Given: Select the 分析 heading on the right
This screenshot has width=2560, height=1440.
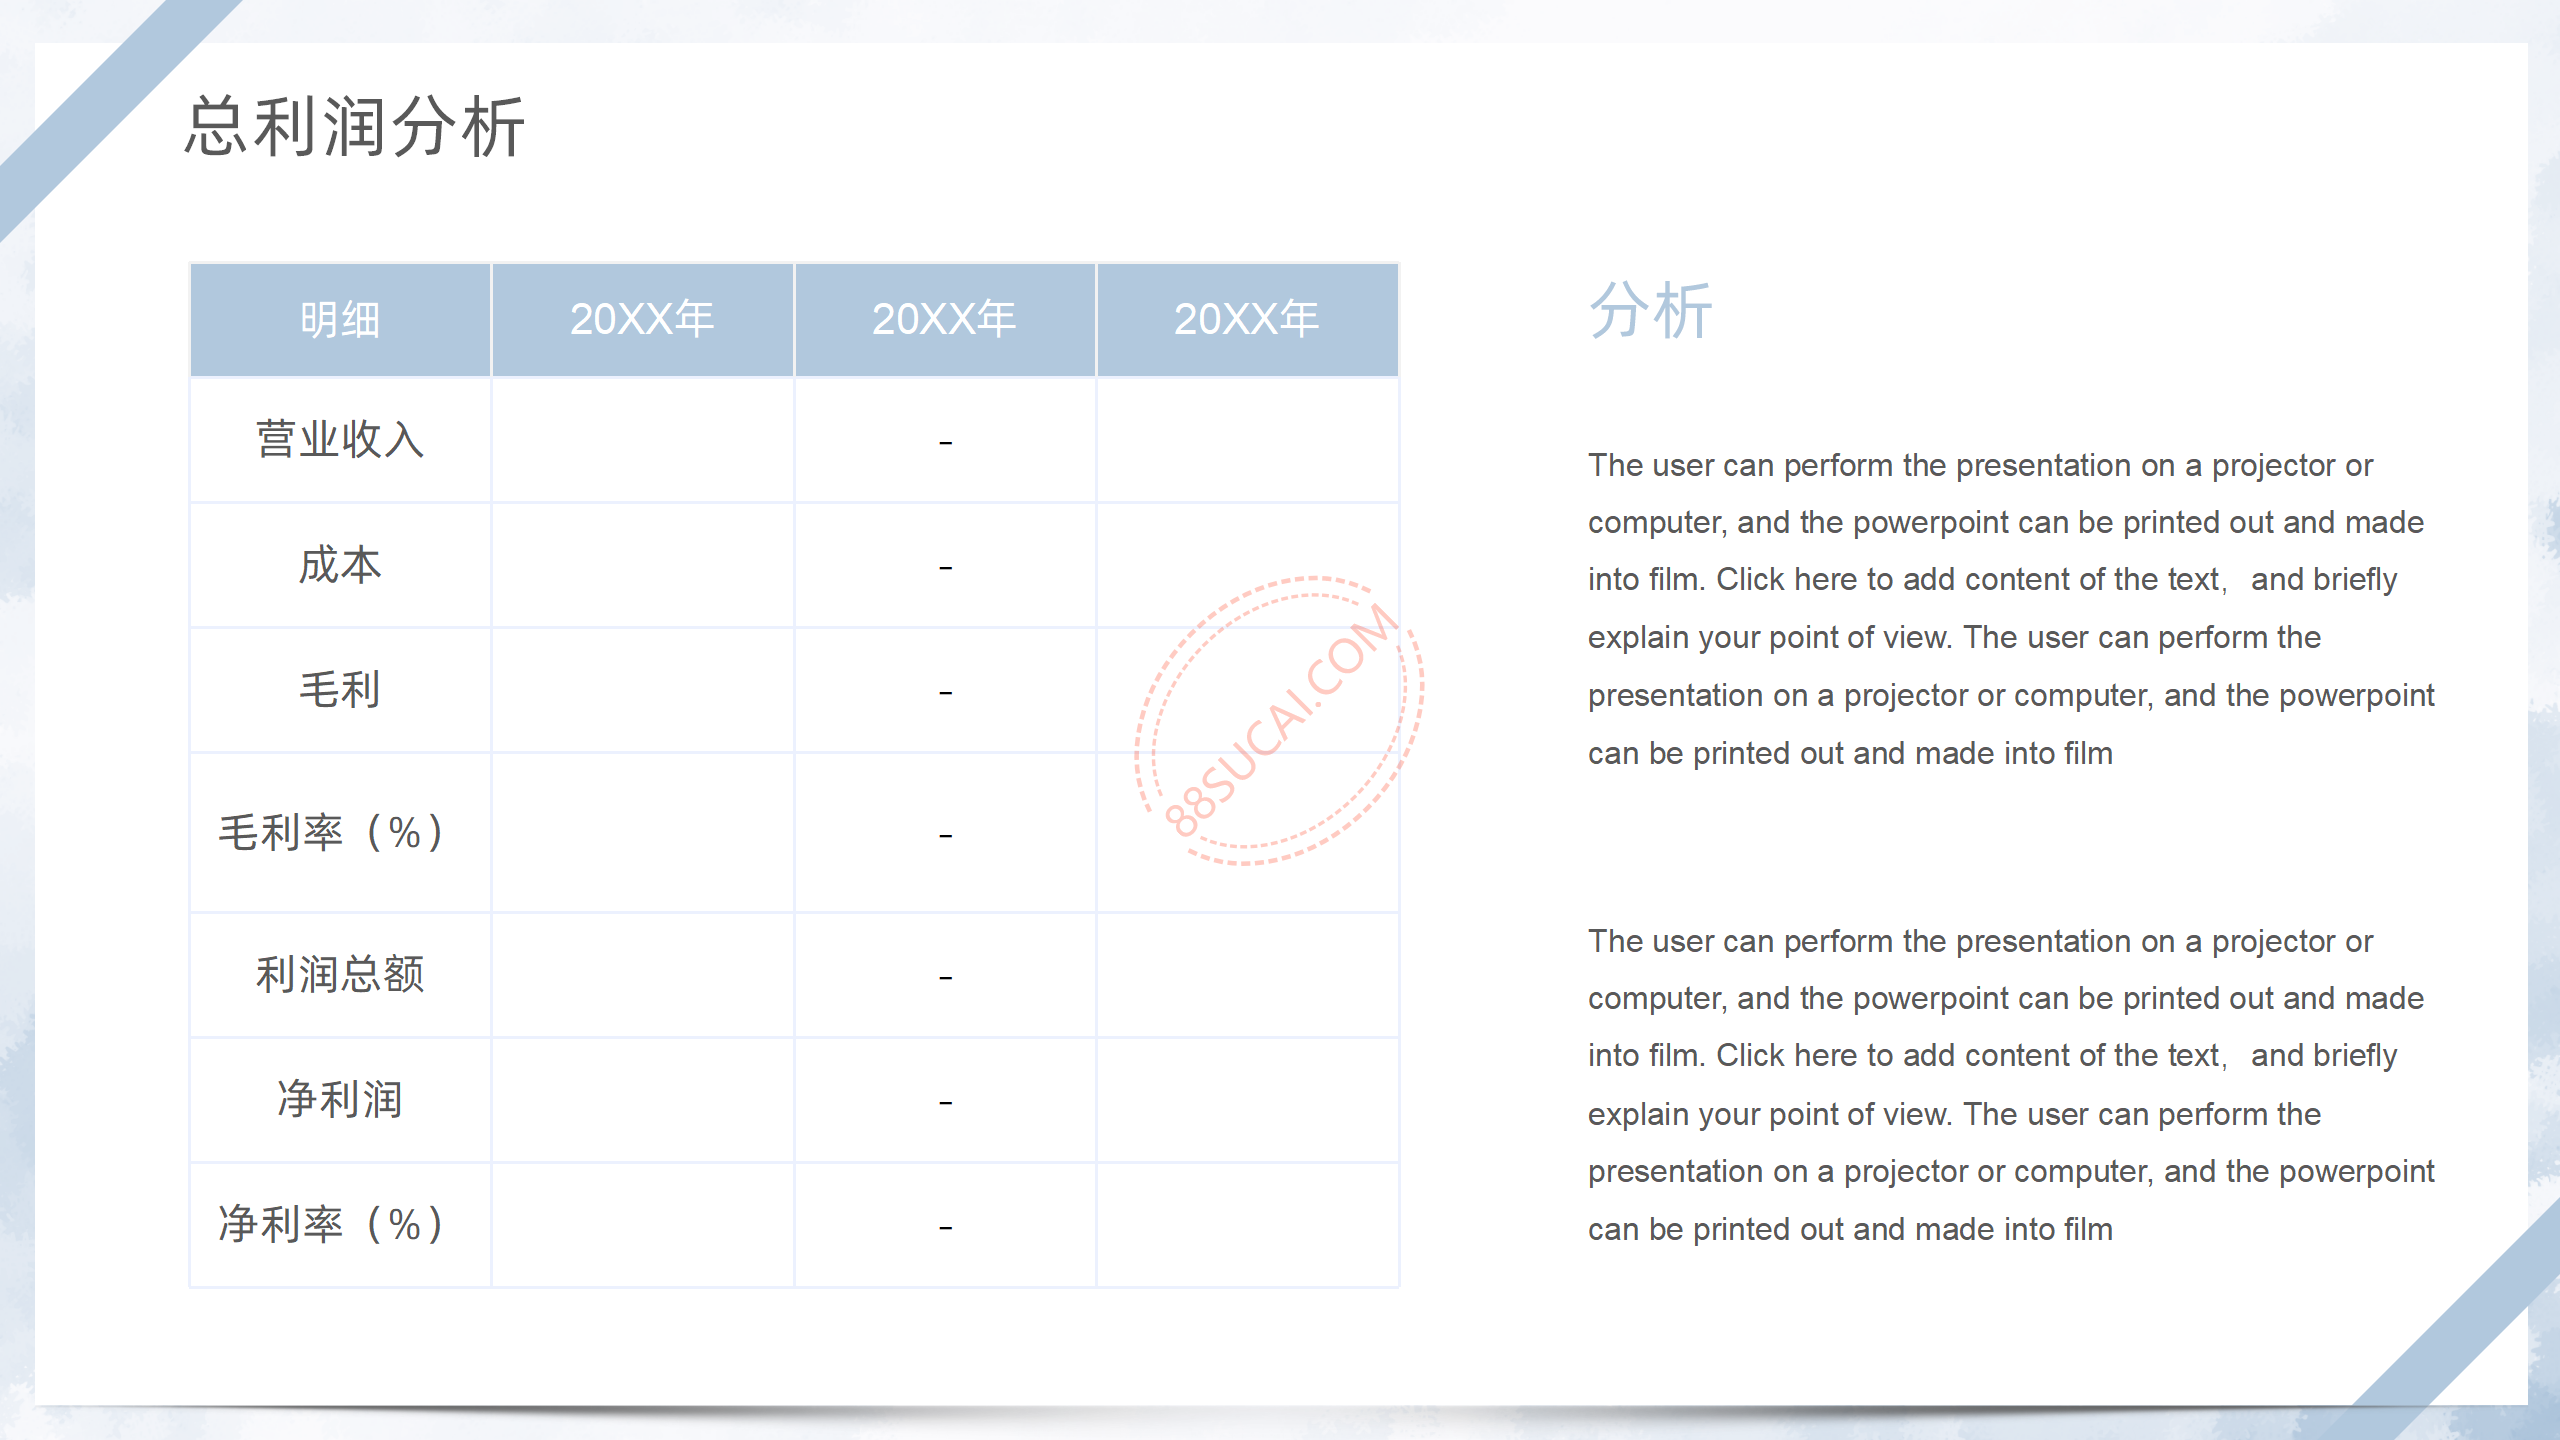Looking at the screenshot, I should tap(1651, 310).
